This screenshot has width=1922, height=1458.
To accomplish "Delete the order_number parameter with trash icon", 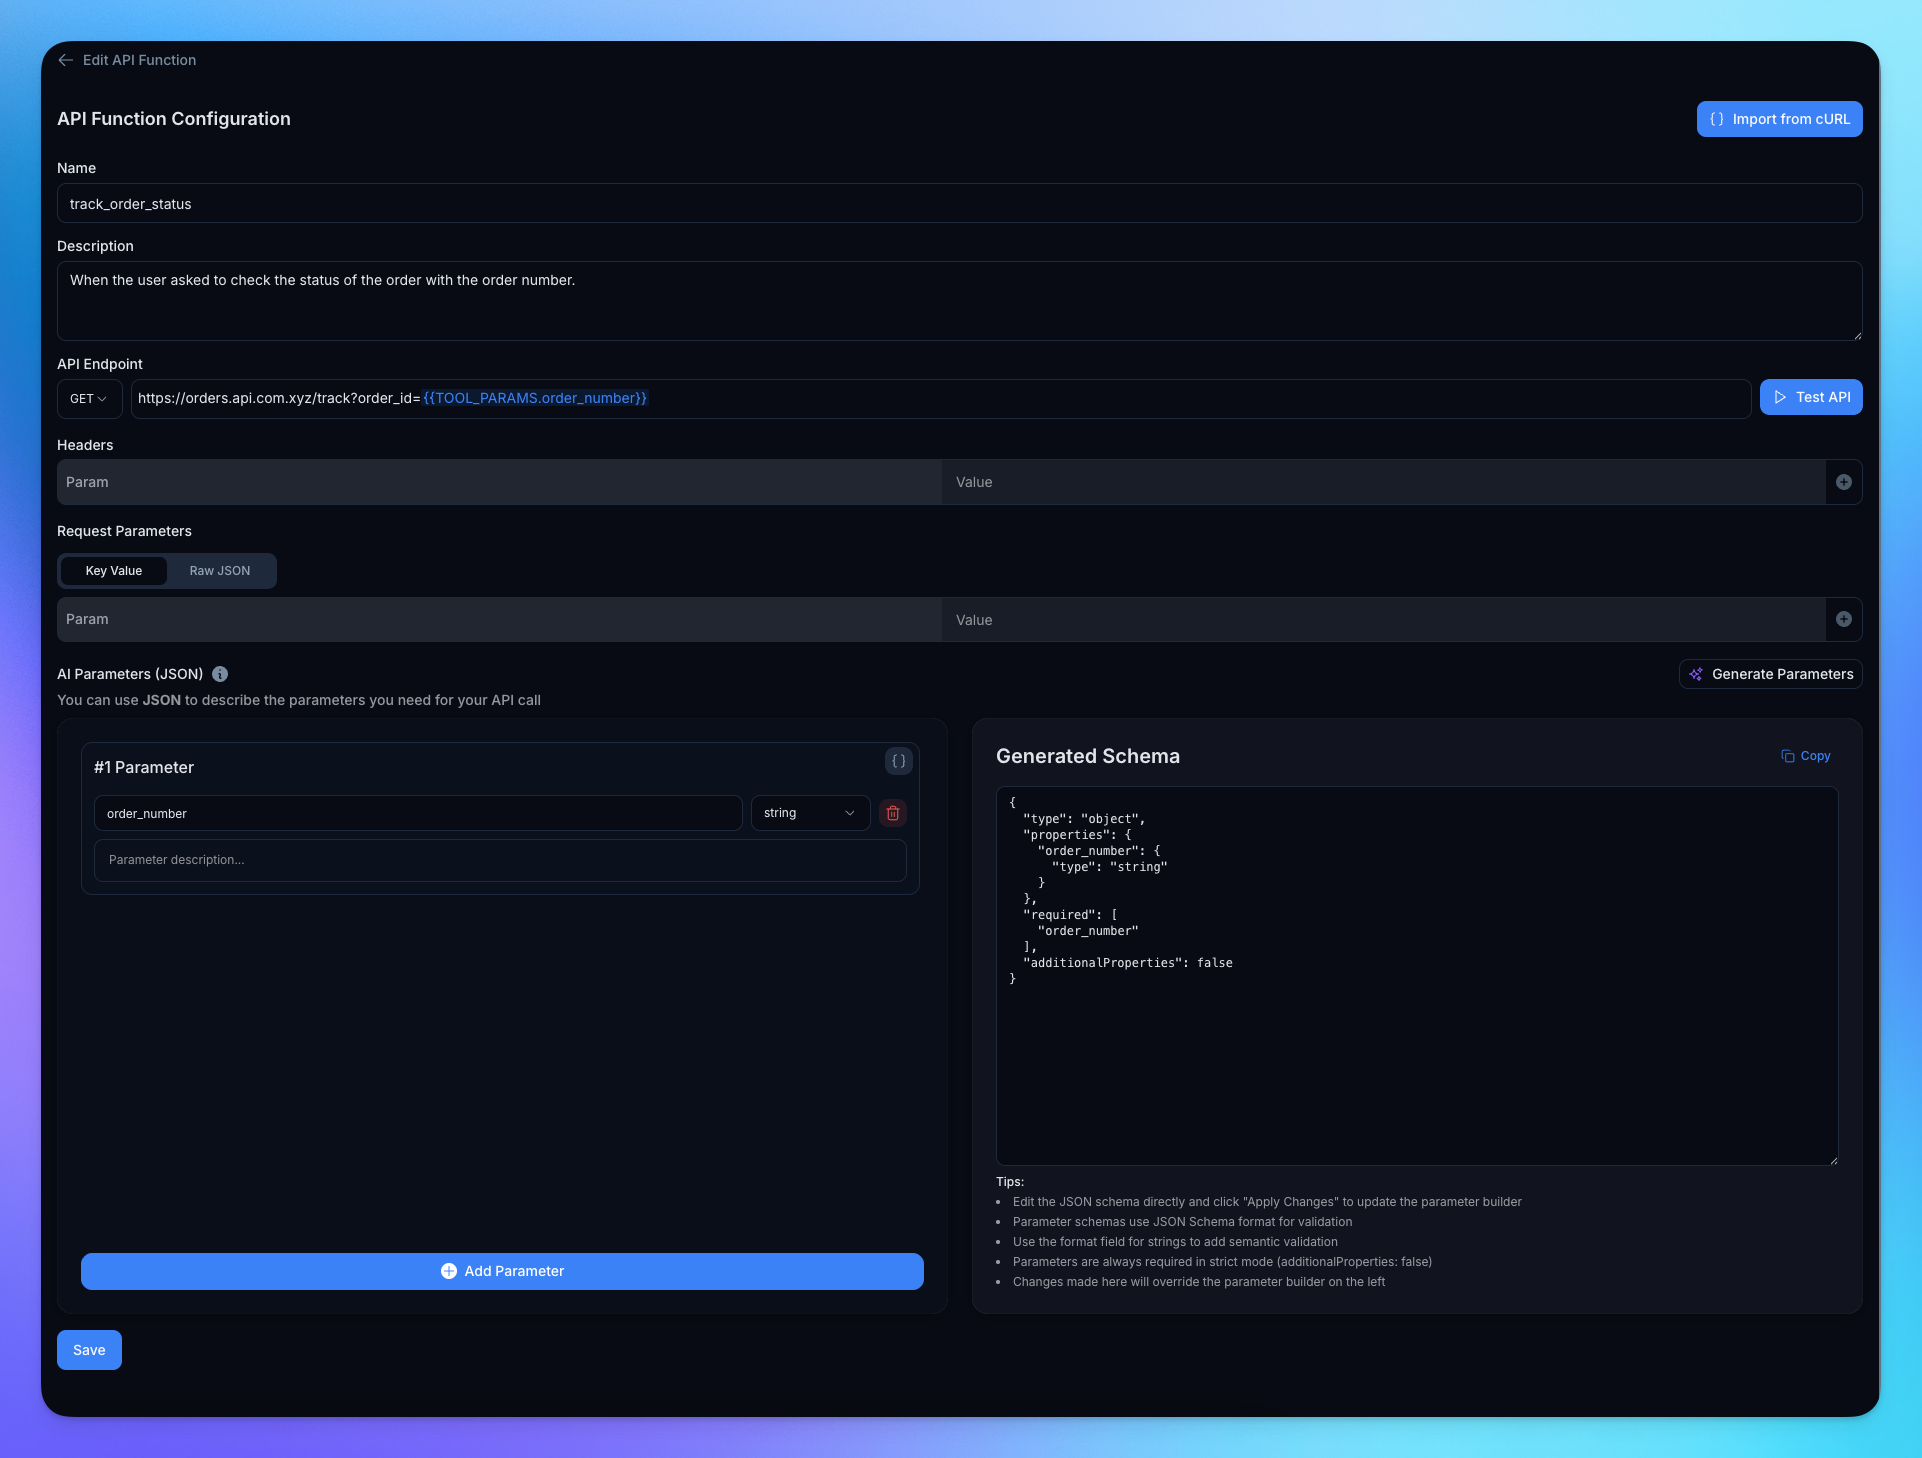I will click(x=893, y=813).
